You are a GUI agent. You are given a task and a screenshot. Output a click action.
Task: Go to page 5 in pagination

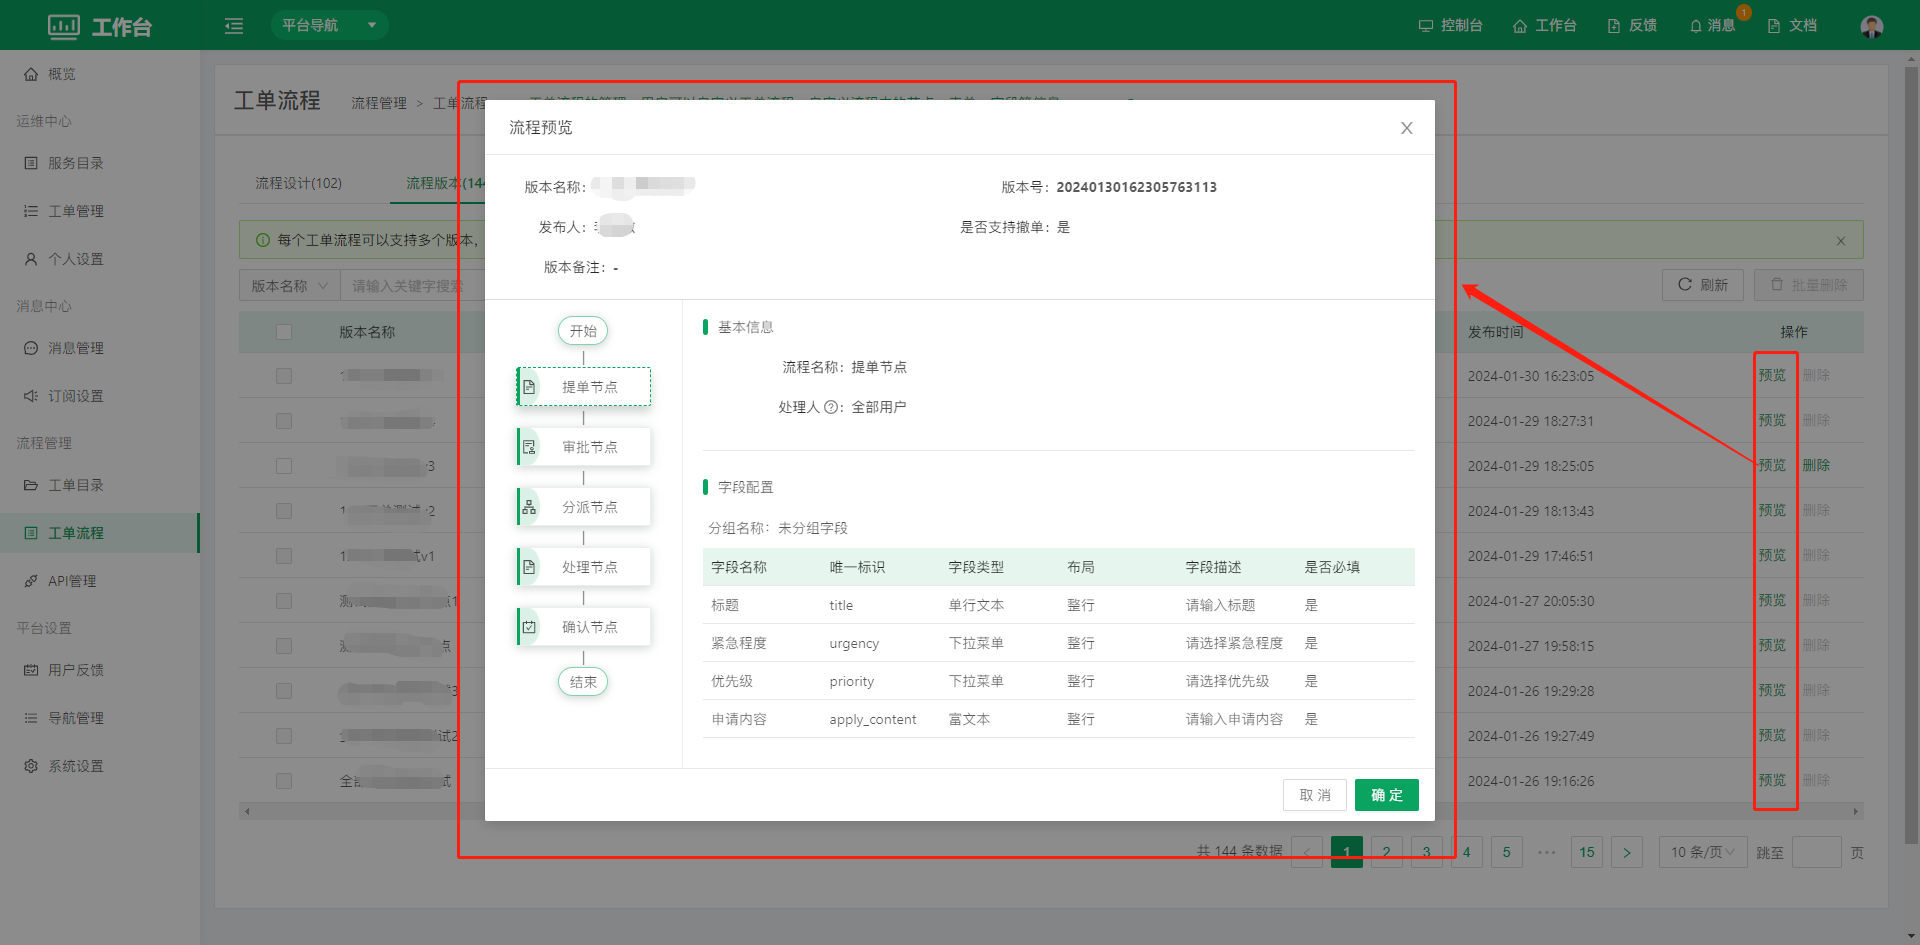click(x=1506, y=852)
